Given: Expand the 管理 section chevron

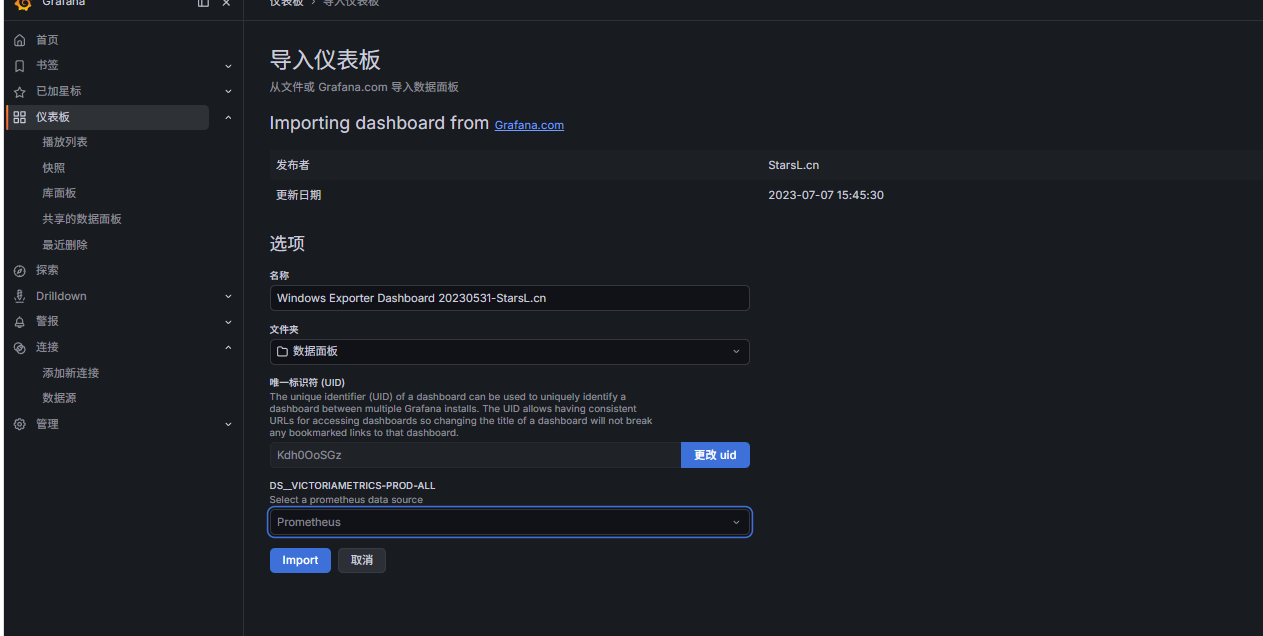Looking at the screenshot, I should (228, 424).
